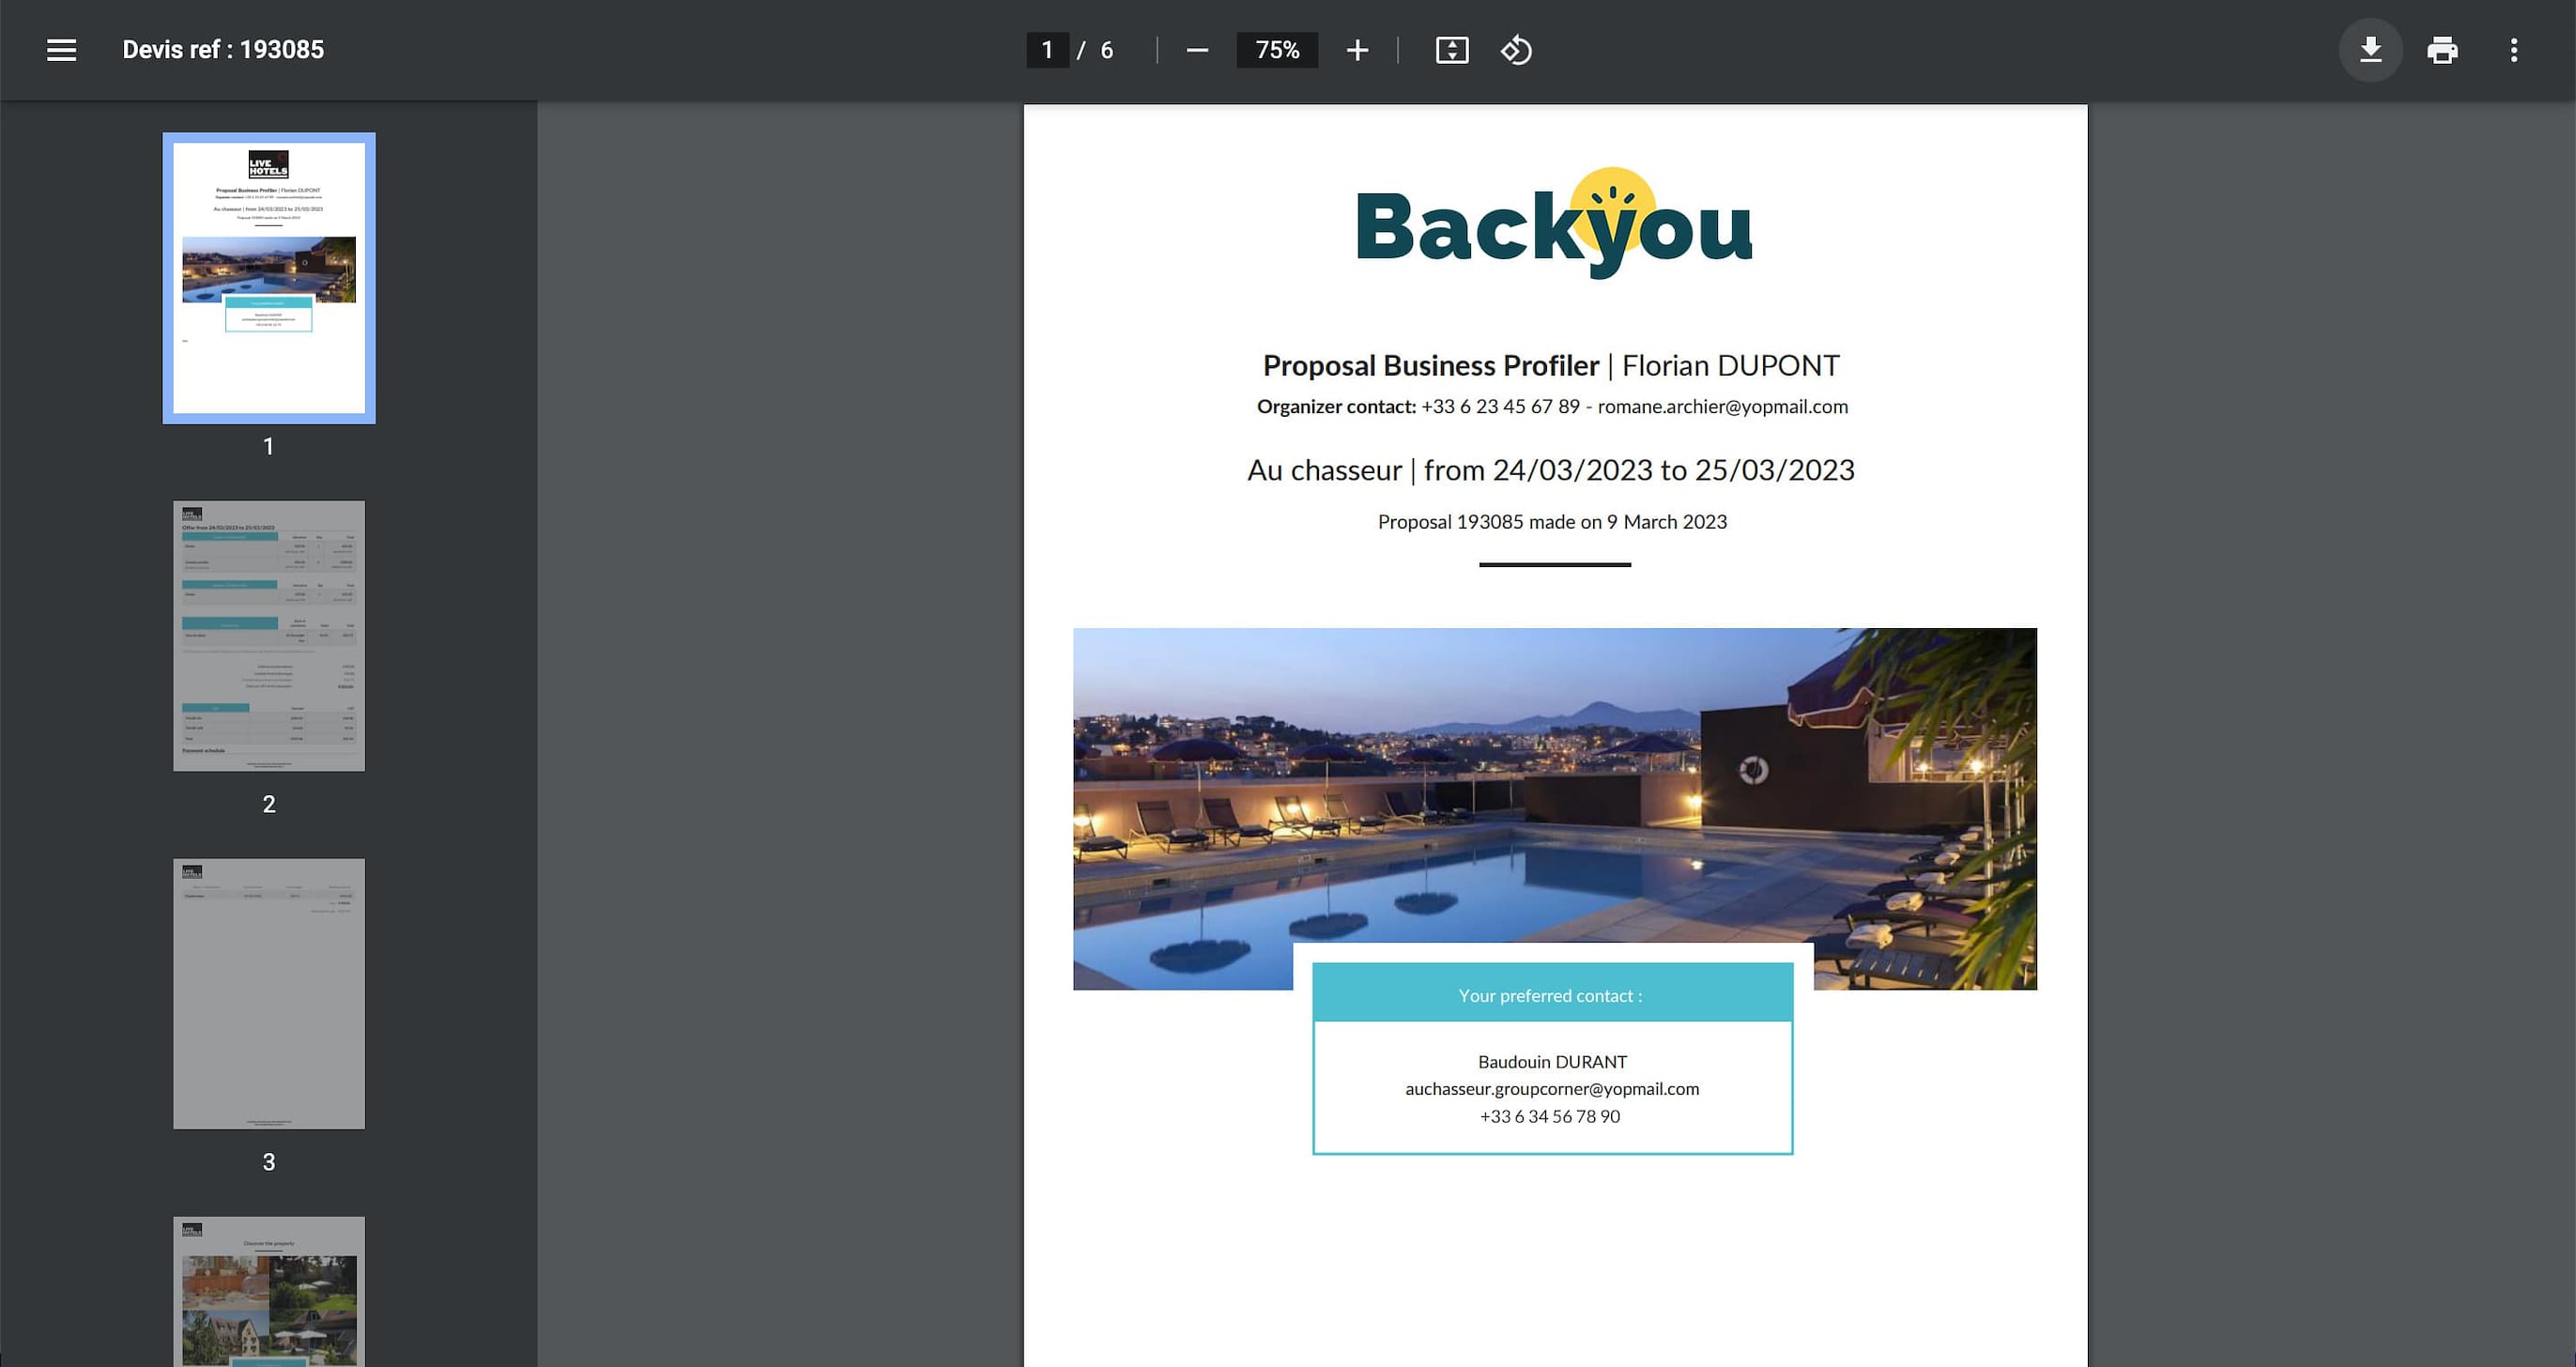This screenshot has height=1367, width=2576.
Task: Print the document
Action: coord(2442,49)
